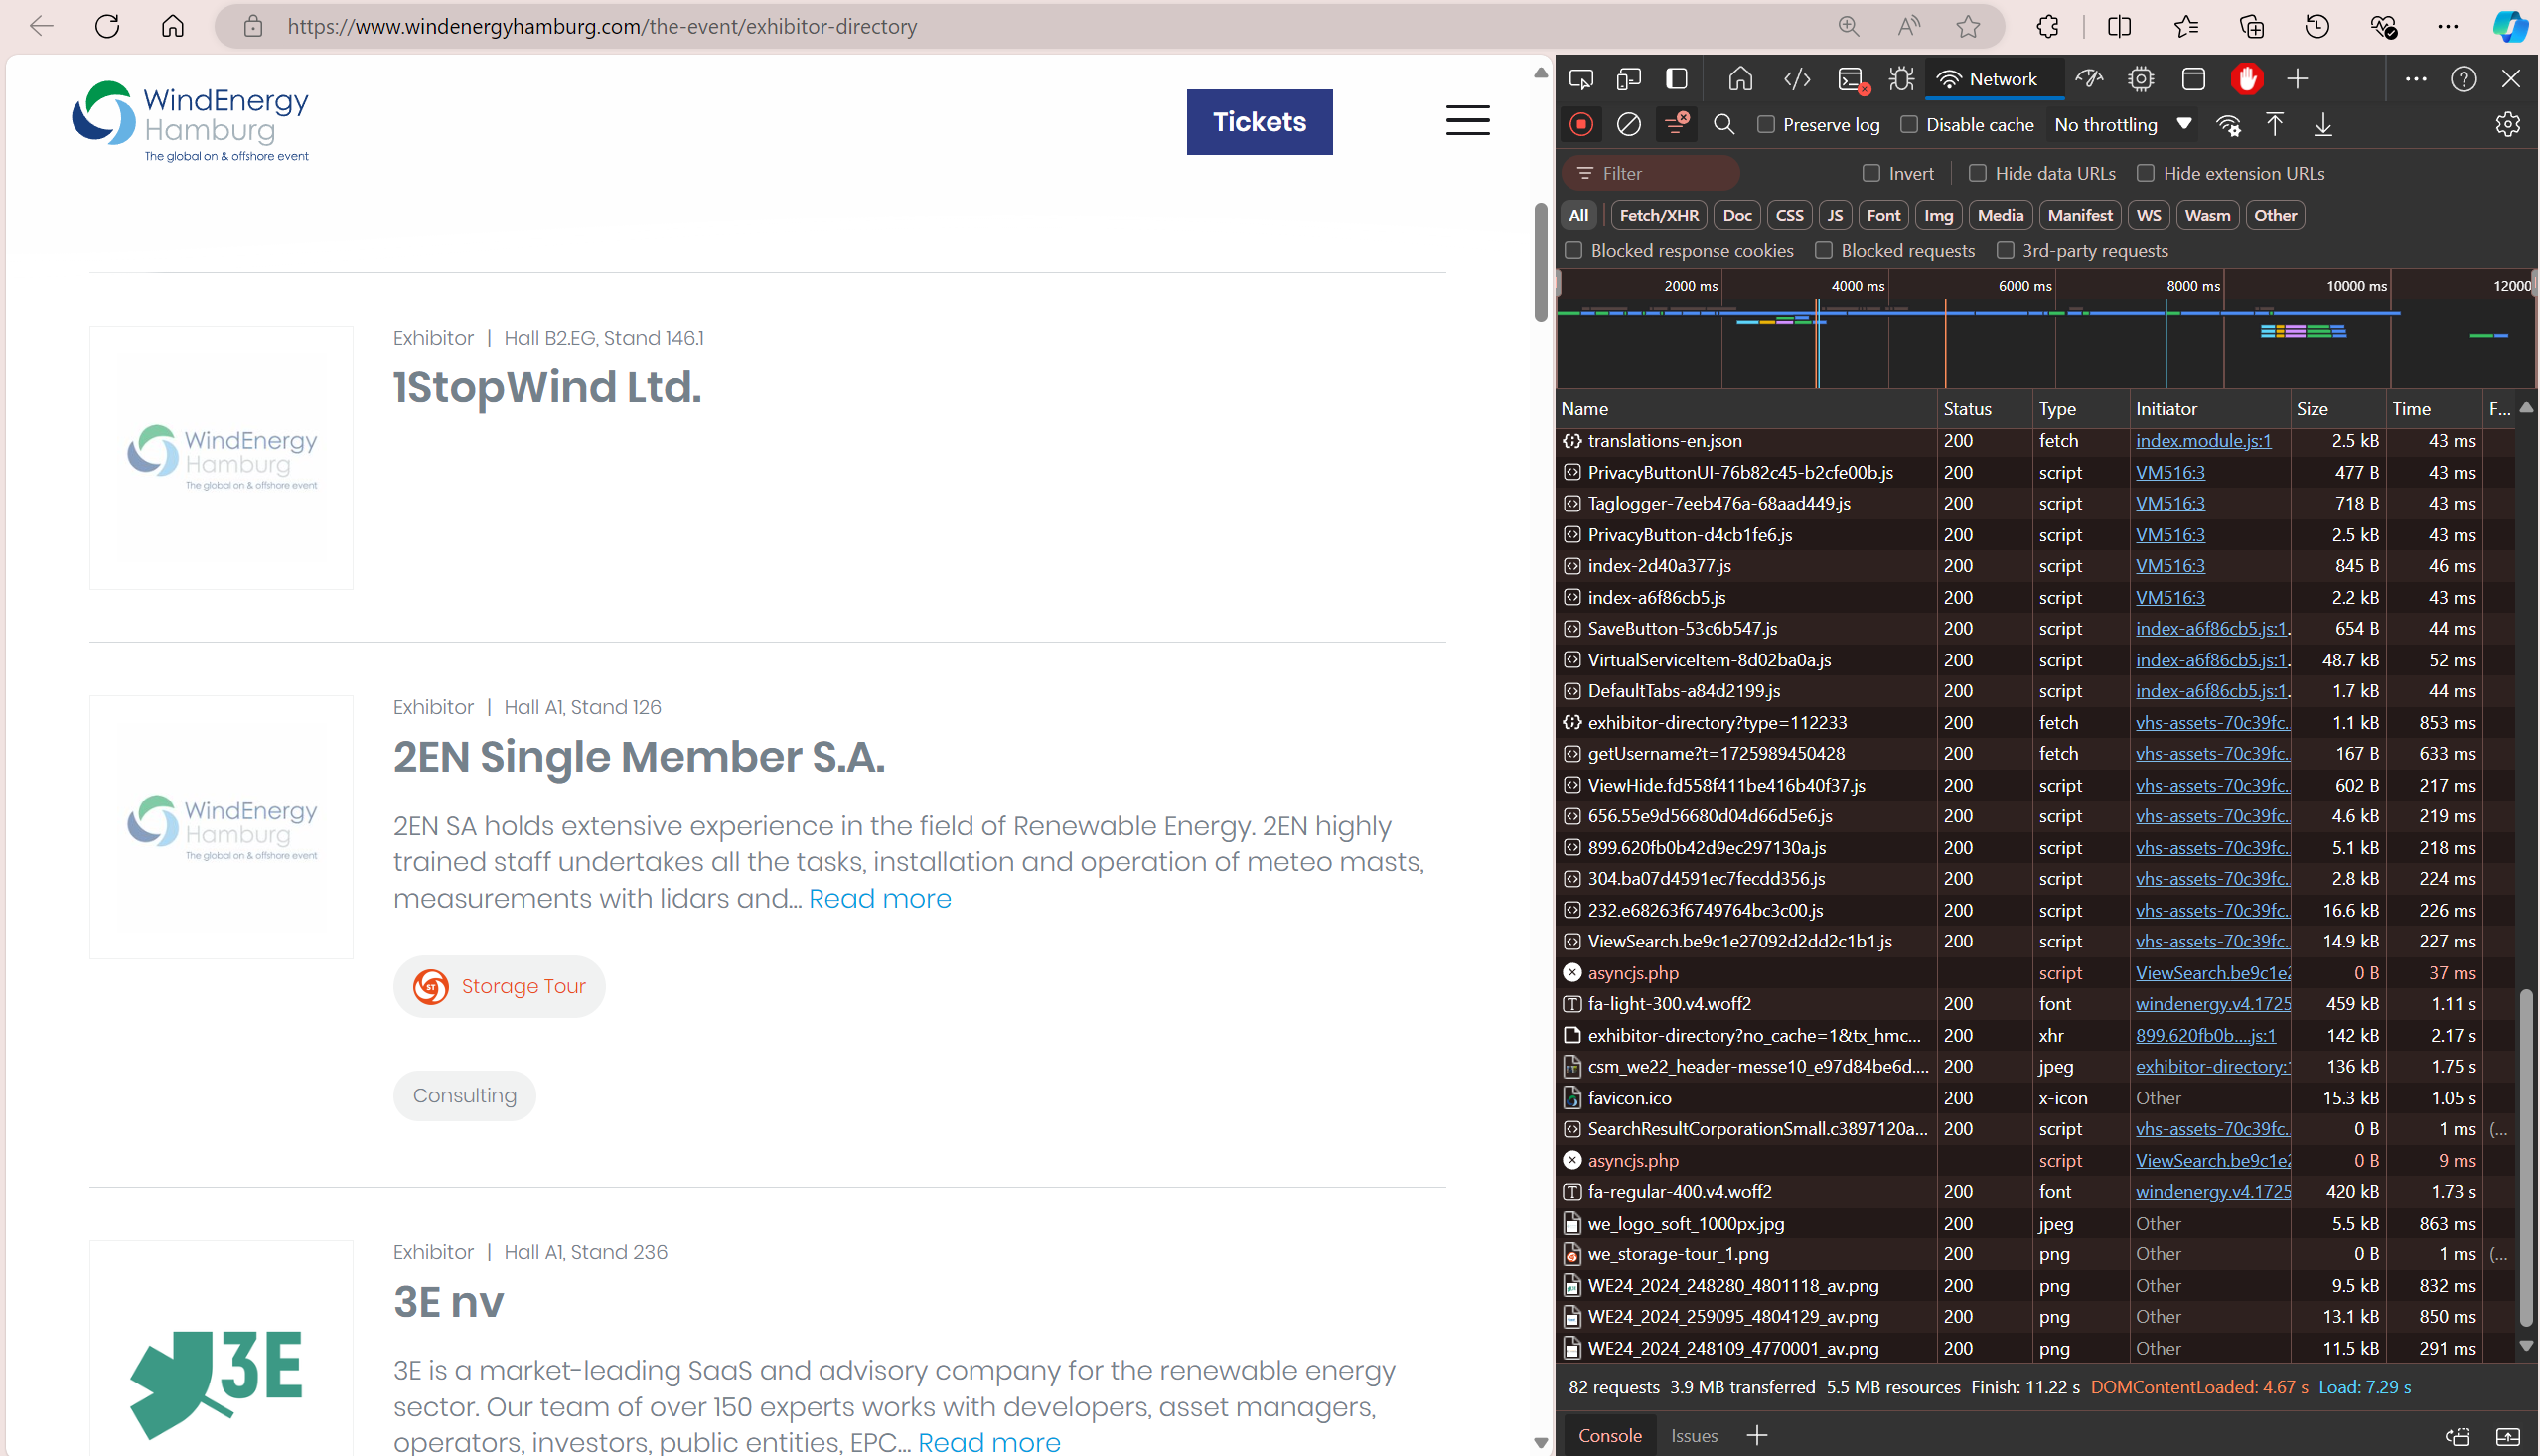Open the Copilot sidebar icon
The width and height of the screenshot is (2540, 1456).
pos(2509,26)
